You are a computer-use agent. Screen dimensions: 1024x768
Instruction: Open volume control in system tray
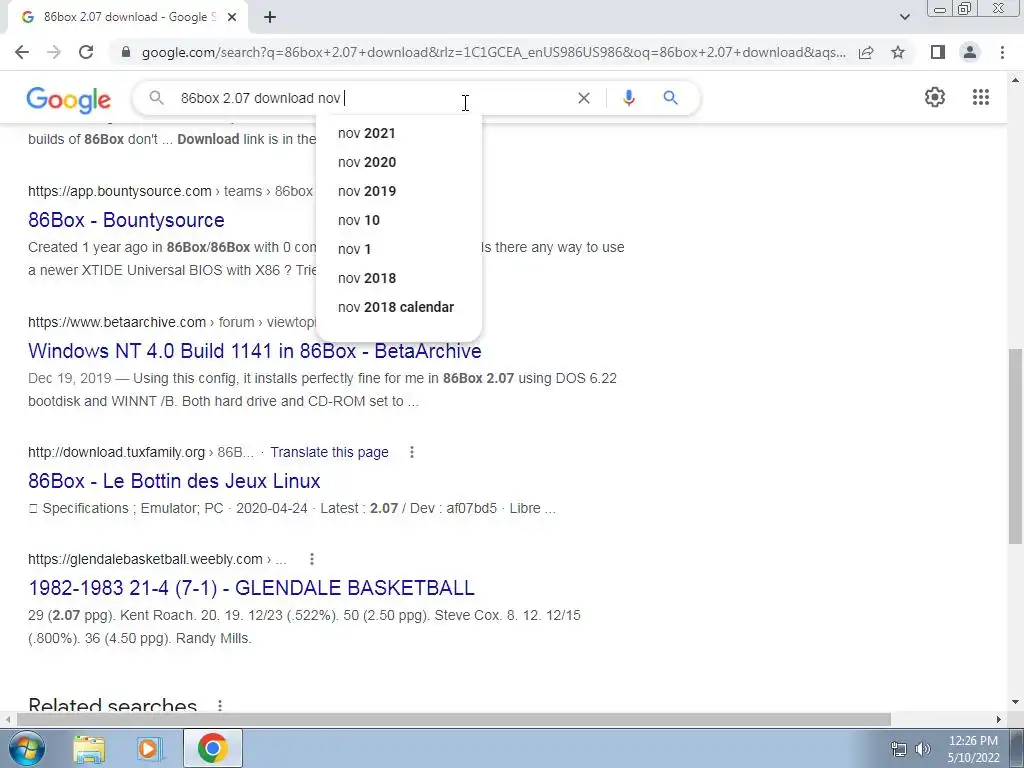coord(923,749)
